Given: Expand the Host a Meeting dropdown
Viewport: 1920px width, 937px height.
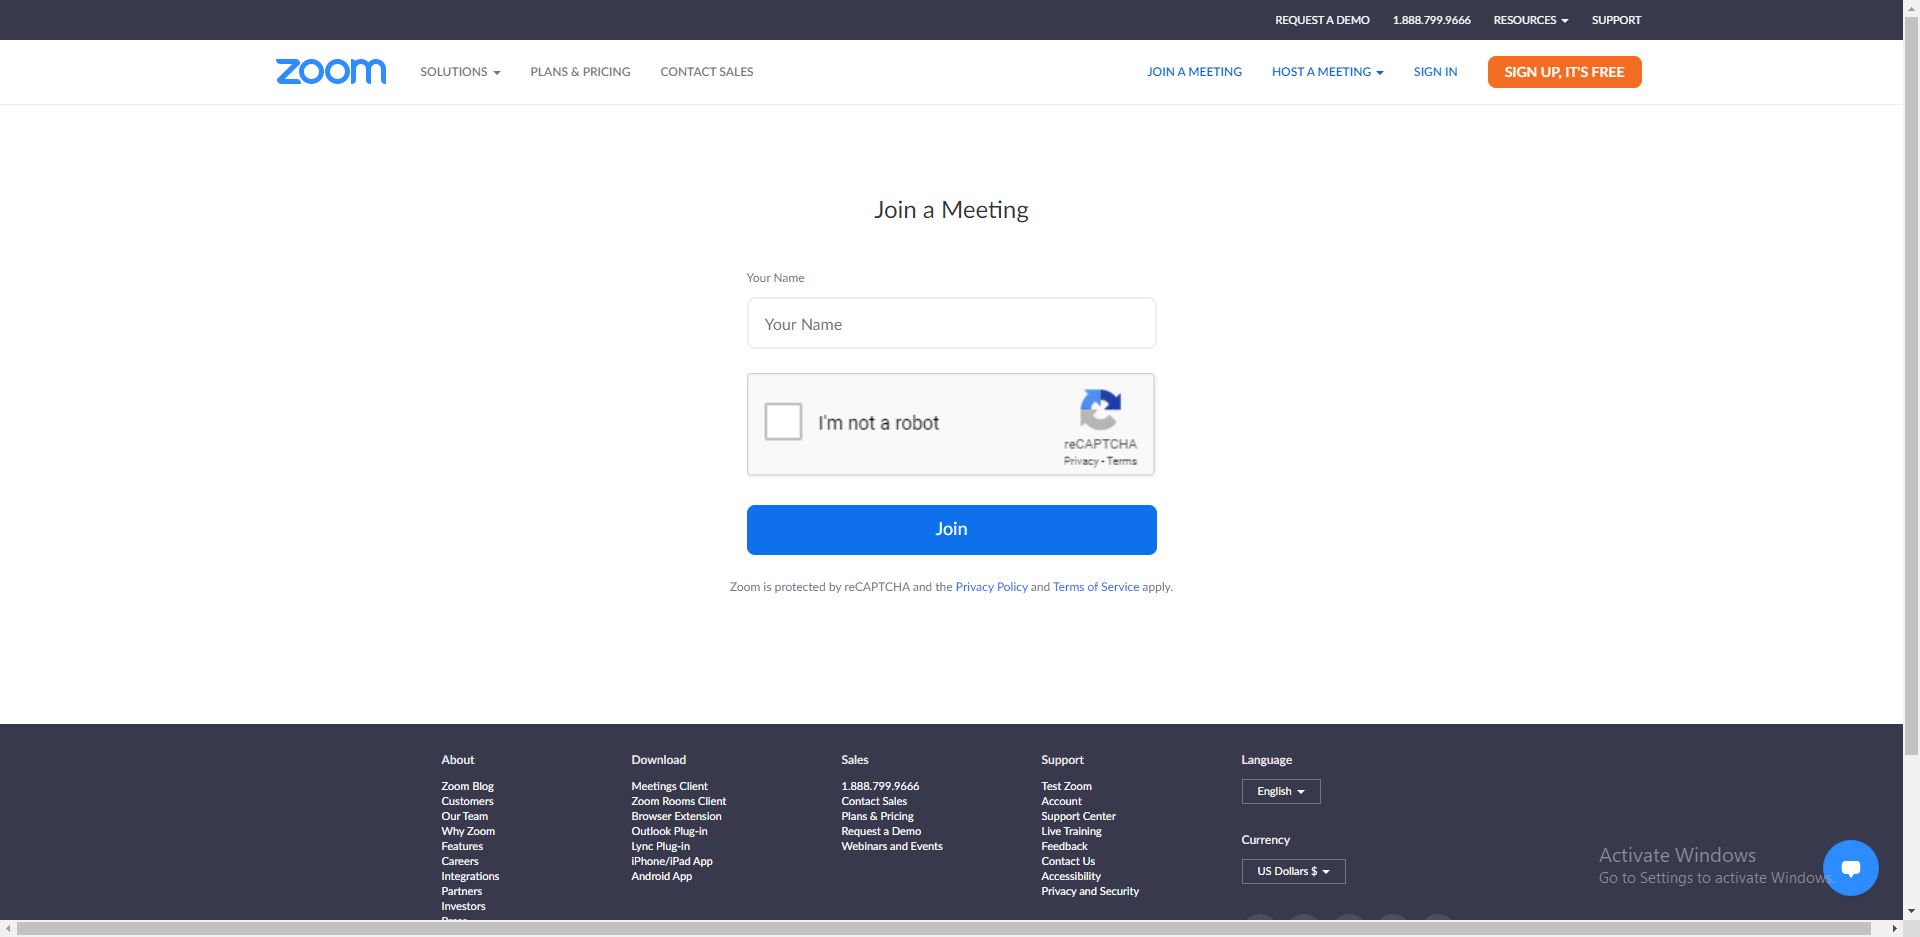Looking at the screenshot, I should coord(1328,72).
